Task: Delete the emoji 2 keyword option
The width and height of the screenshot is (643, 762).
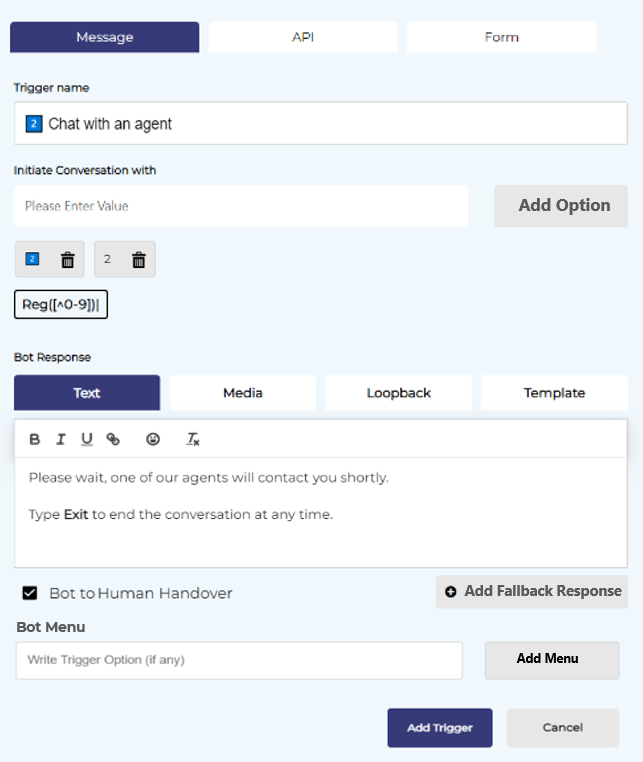Action: pos(68,260)
